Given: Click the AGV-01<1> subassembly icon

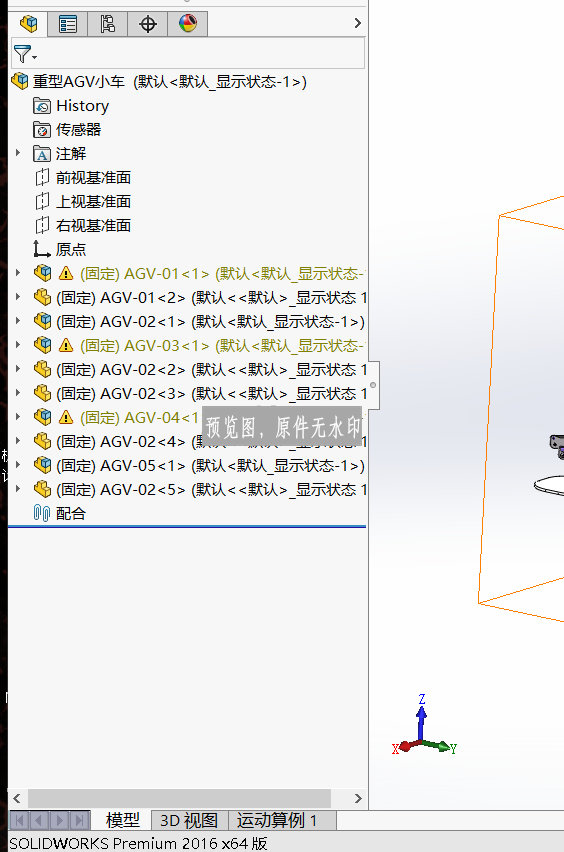Looking at the screenshot, I should [42, 273].
